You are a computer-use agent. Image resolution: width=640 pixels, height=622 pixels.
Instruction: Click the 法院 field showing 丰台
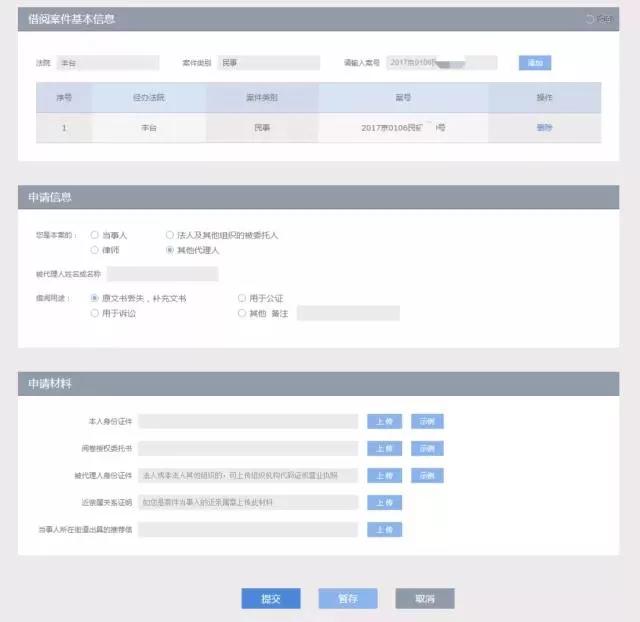pos(108,63)
